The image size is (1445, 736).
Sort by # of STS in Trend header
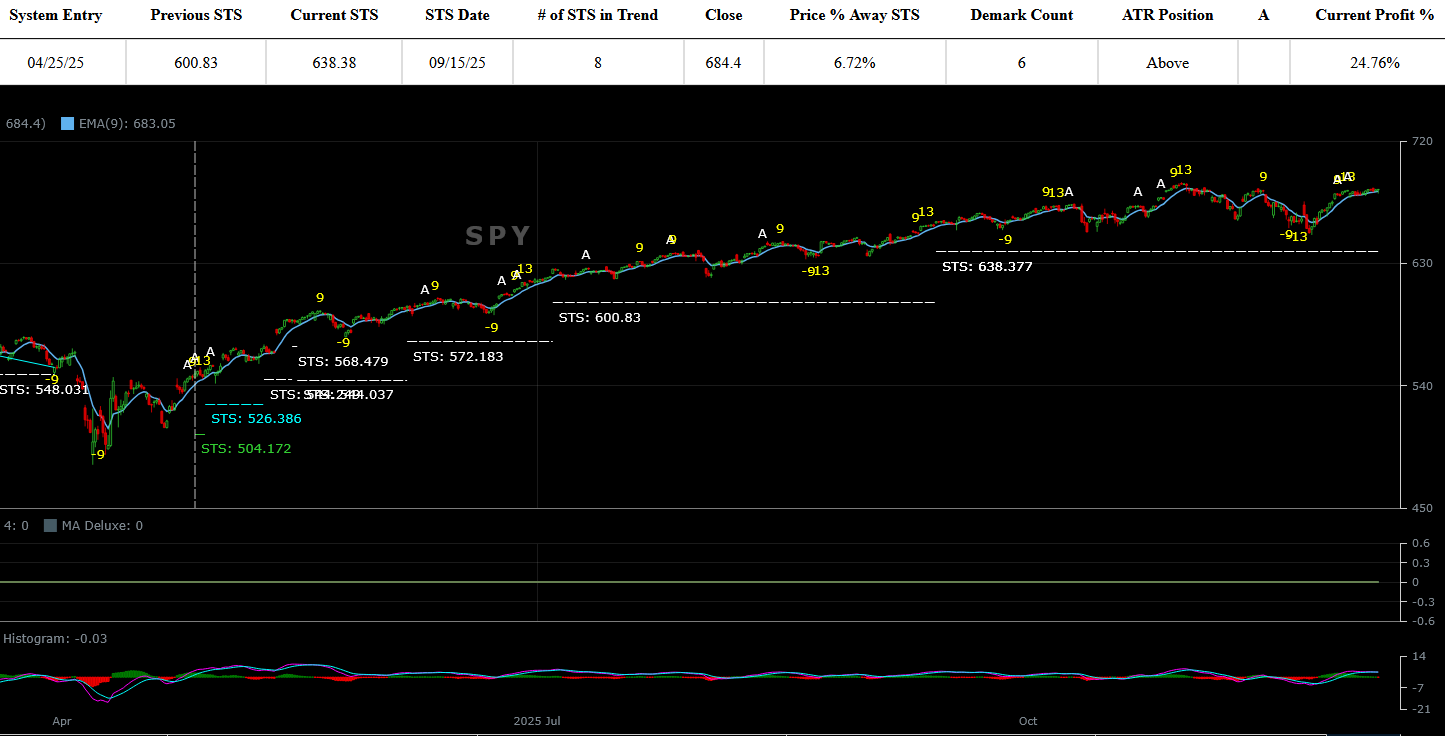598,15
